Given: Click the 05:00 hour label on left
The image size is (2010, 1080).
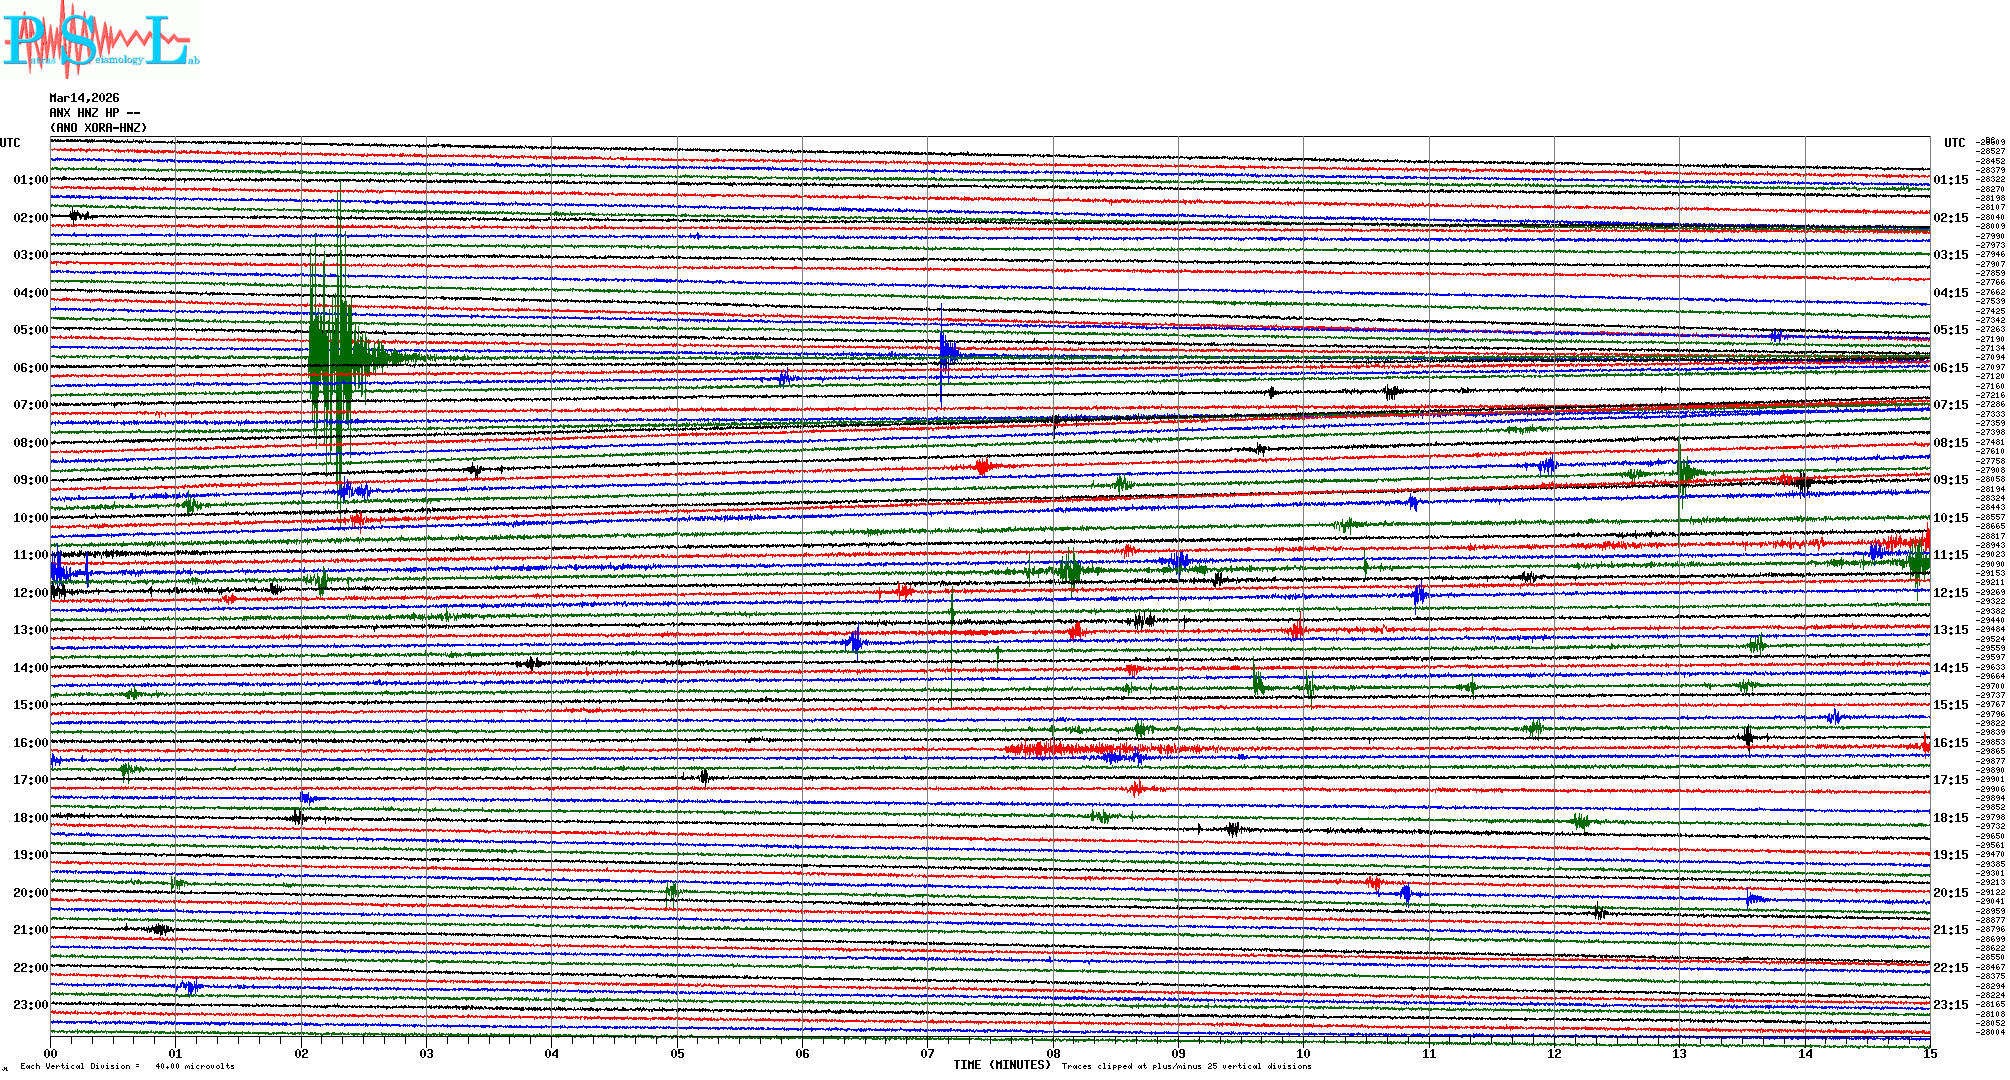Looking at the screenshot, I should [x=30, y=330].
